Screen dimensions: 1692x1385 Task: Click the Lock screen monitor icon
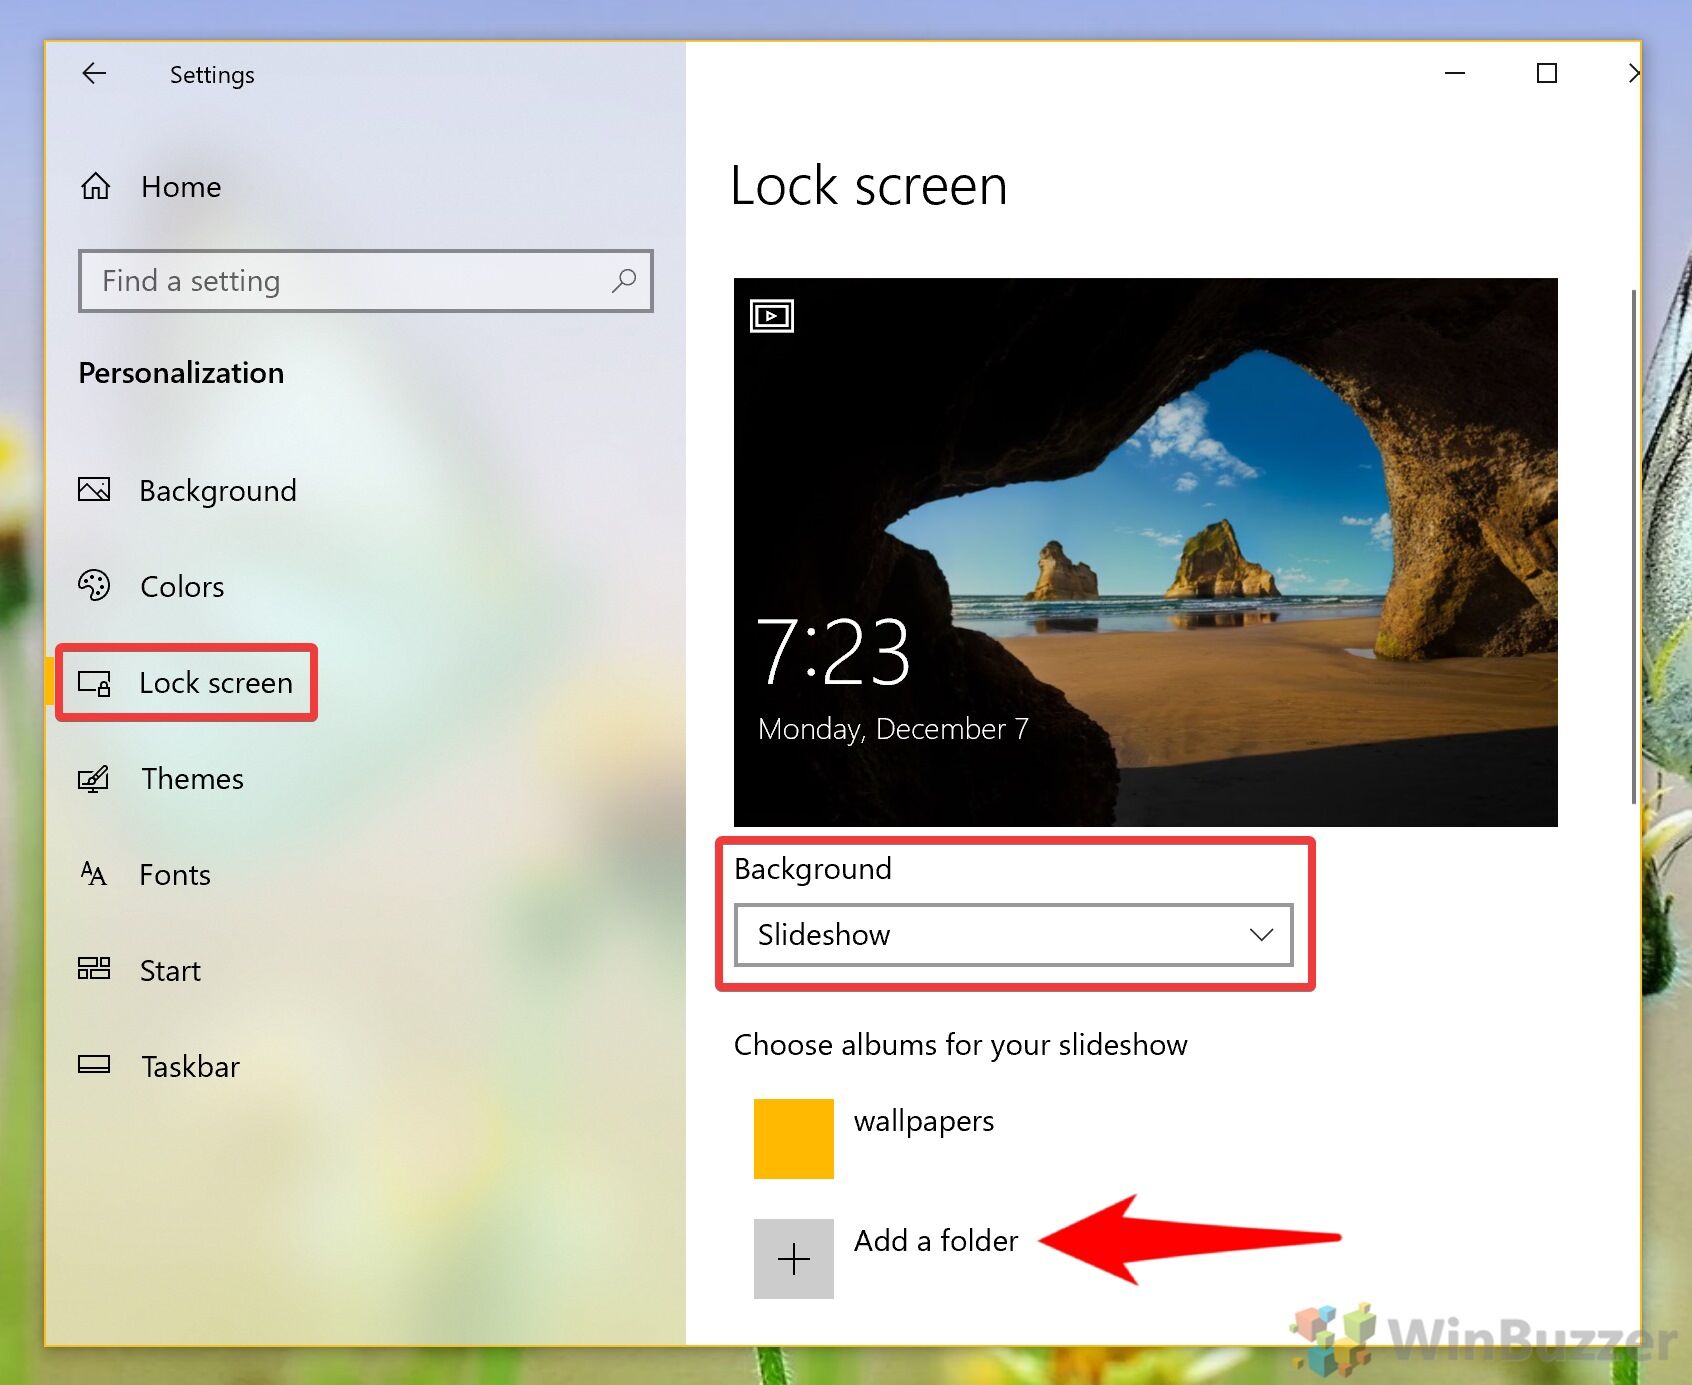pyautogui.click(x=94, y=683)
